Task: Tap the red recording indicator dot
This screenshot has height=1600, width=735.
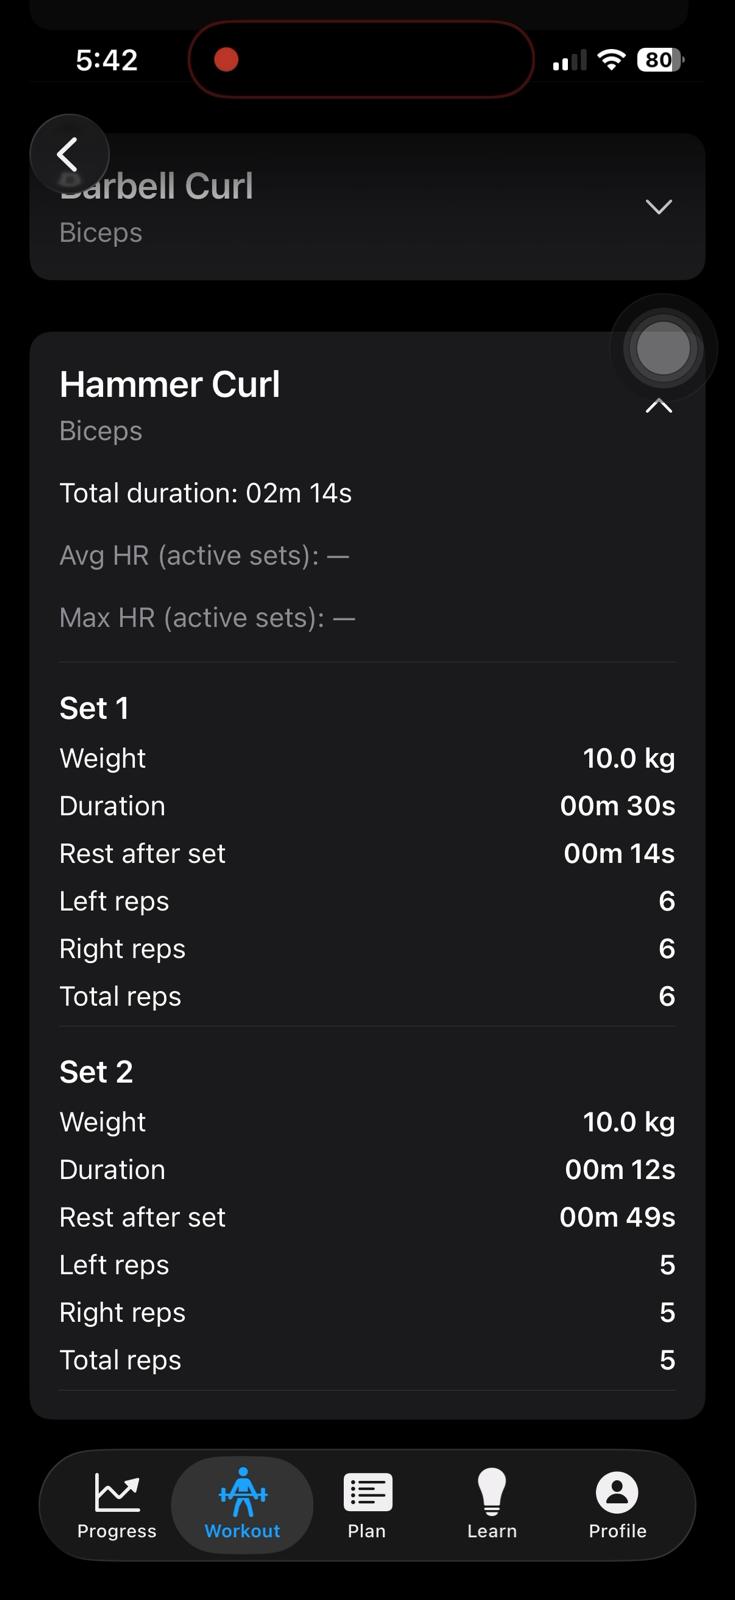Action: tap(226, 60)
